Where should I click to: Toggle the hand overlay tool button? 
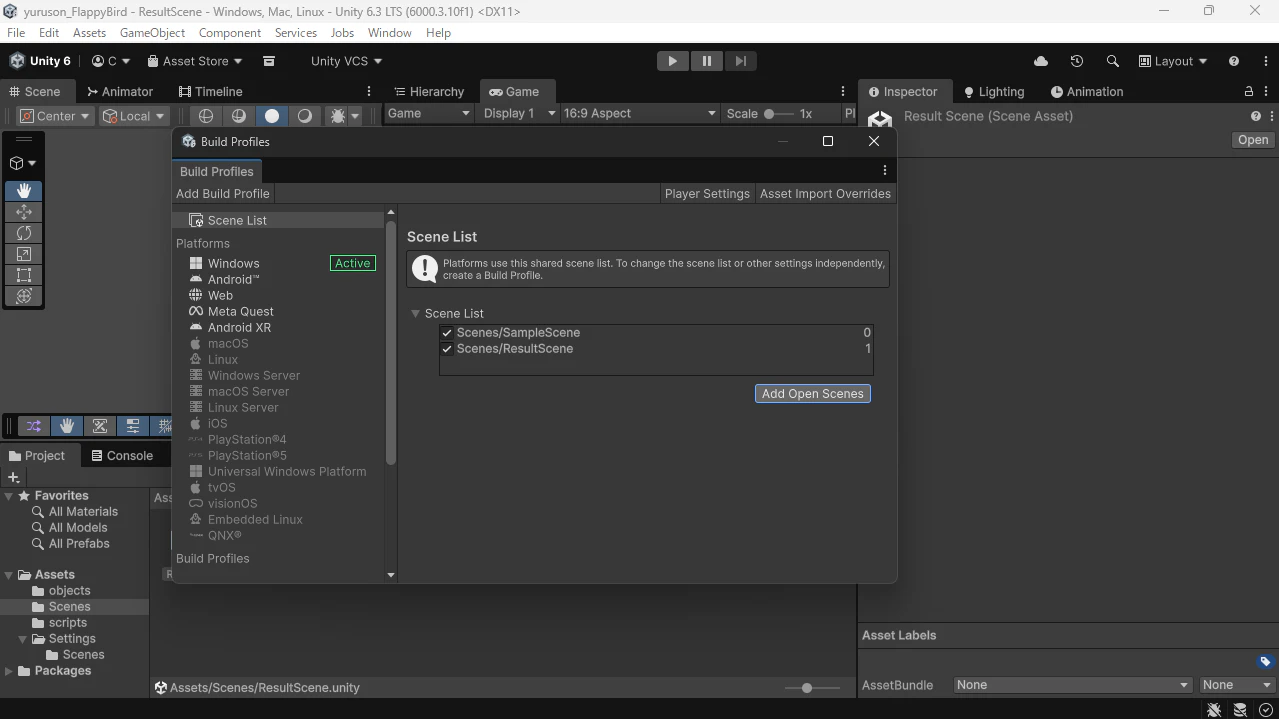(x=67, y=426)
